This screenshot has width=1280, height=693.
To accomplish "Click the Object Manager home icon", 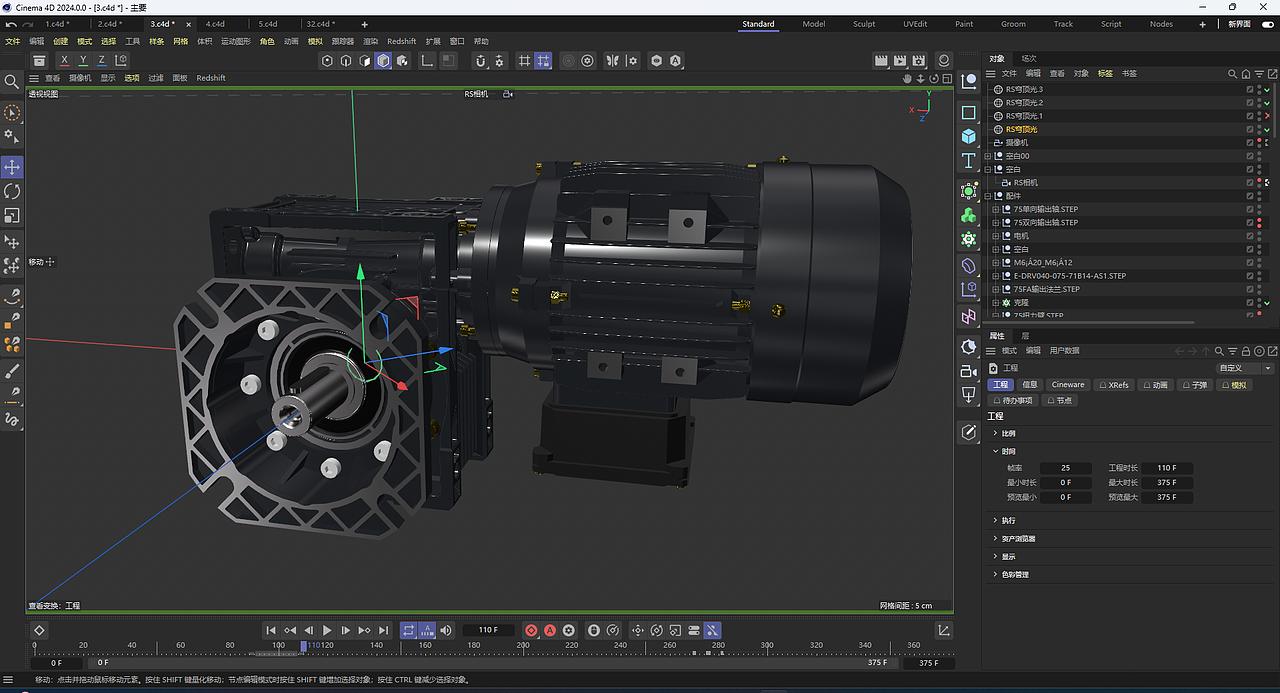I will [1245, 74].
